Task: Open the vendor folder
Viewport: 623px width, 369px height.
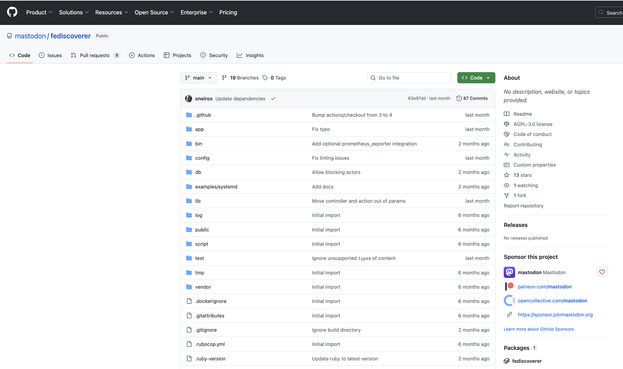Action: [203, 287]
